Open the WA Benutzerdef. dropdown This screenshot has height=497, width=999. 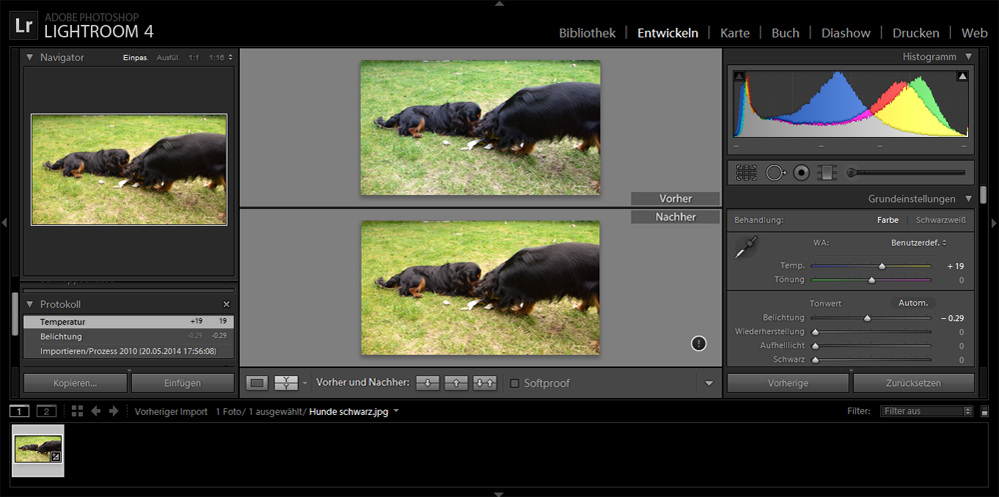(918, 242)
